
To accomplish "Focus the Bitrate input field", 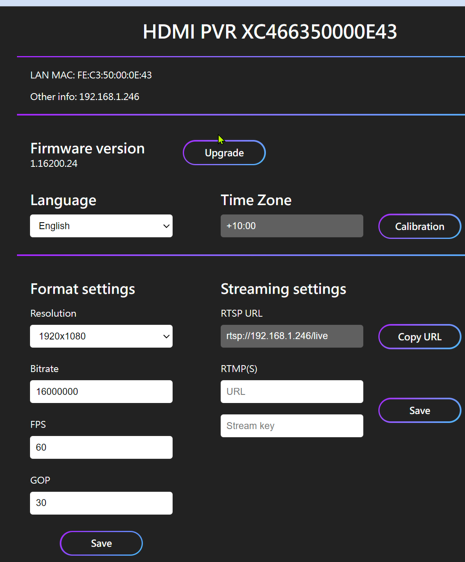I will (101, 391).
